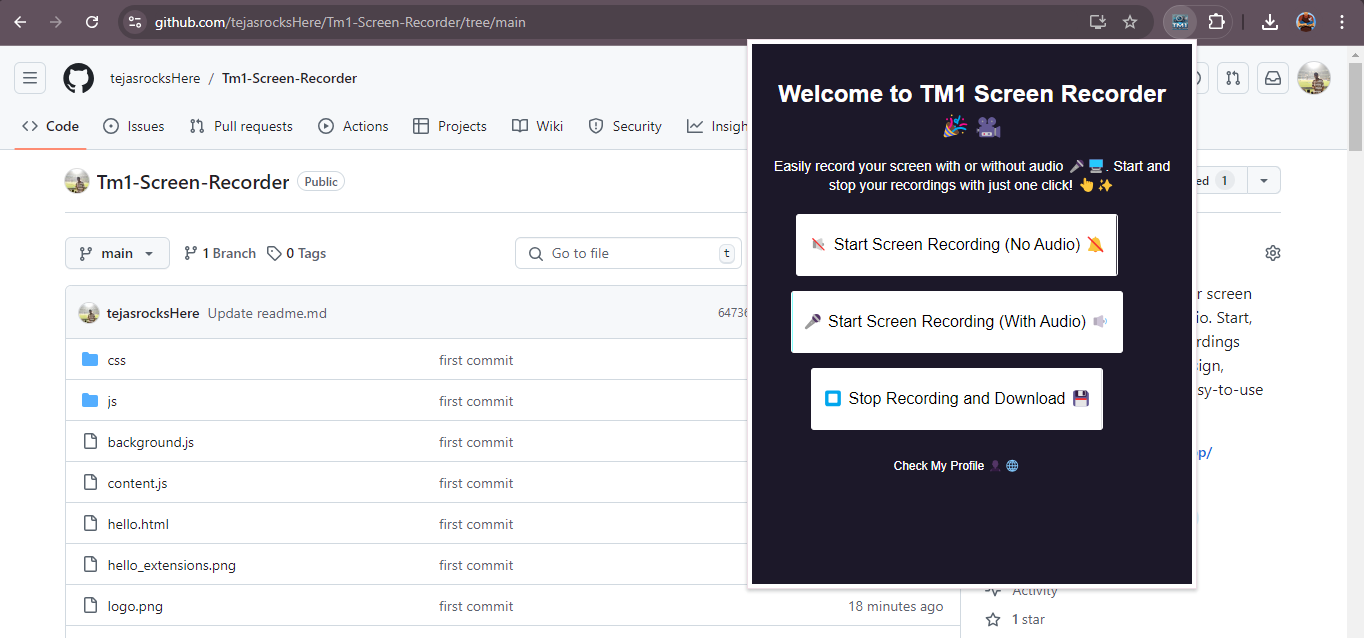Open the js folder name
The height and width of the screenshot is (638, 1364).
(112, 401)
